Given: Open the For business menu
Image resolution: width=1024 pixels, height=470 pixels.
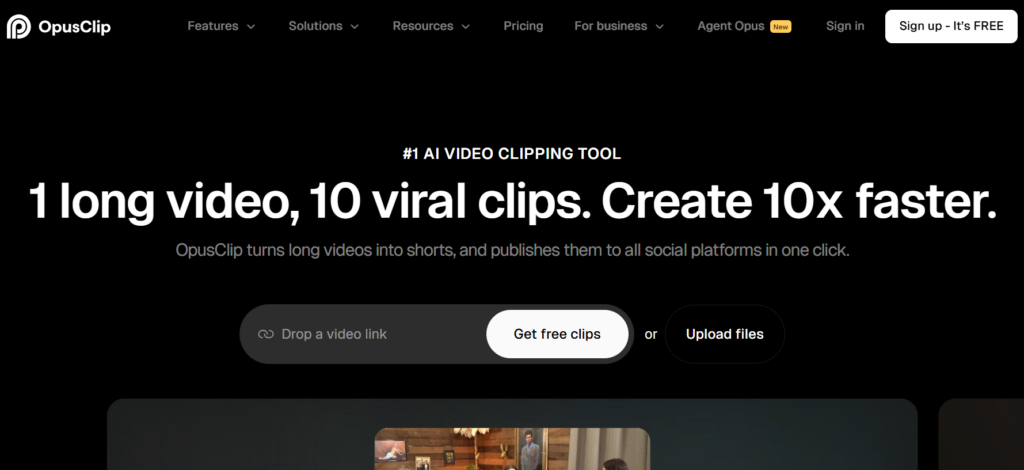Looking at the screenshot, I should (x=611, y=26).
